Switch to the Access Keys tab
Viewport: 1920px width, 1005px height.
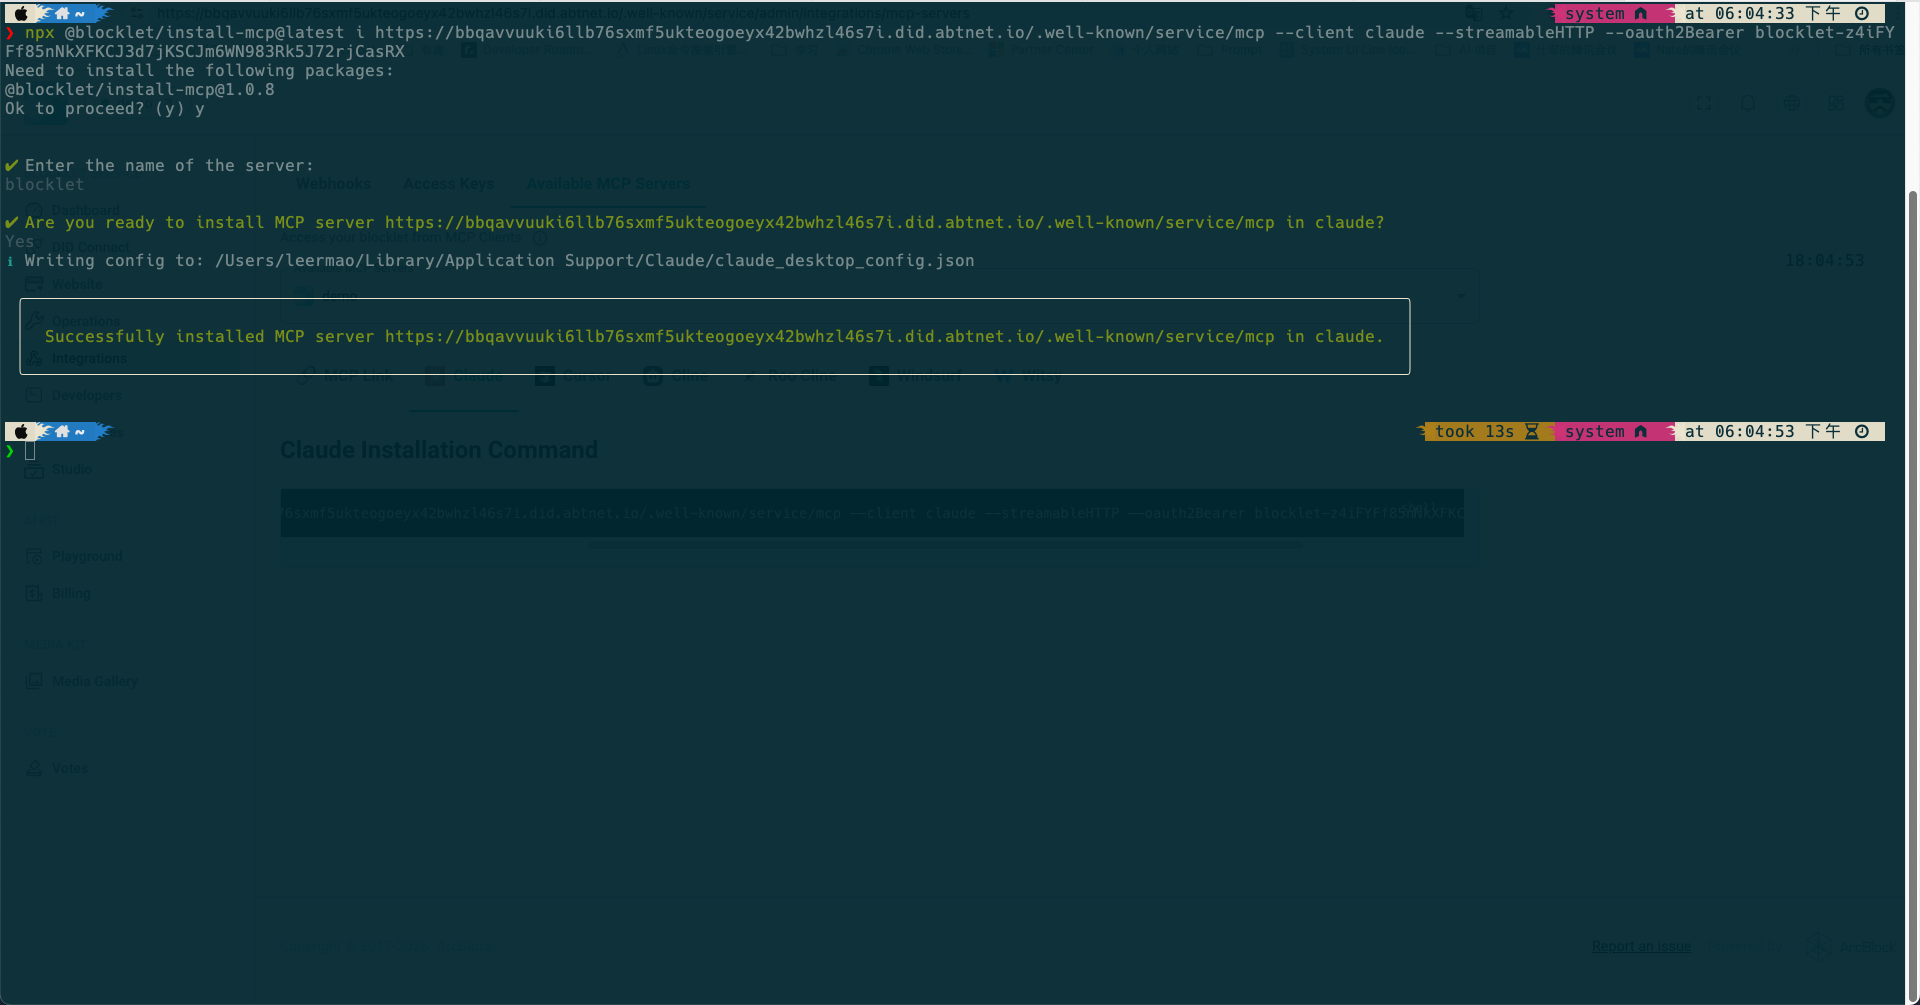448,184
